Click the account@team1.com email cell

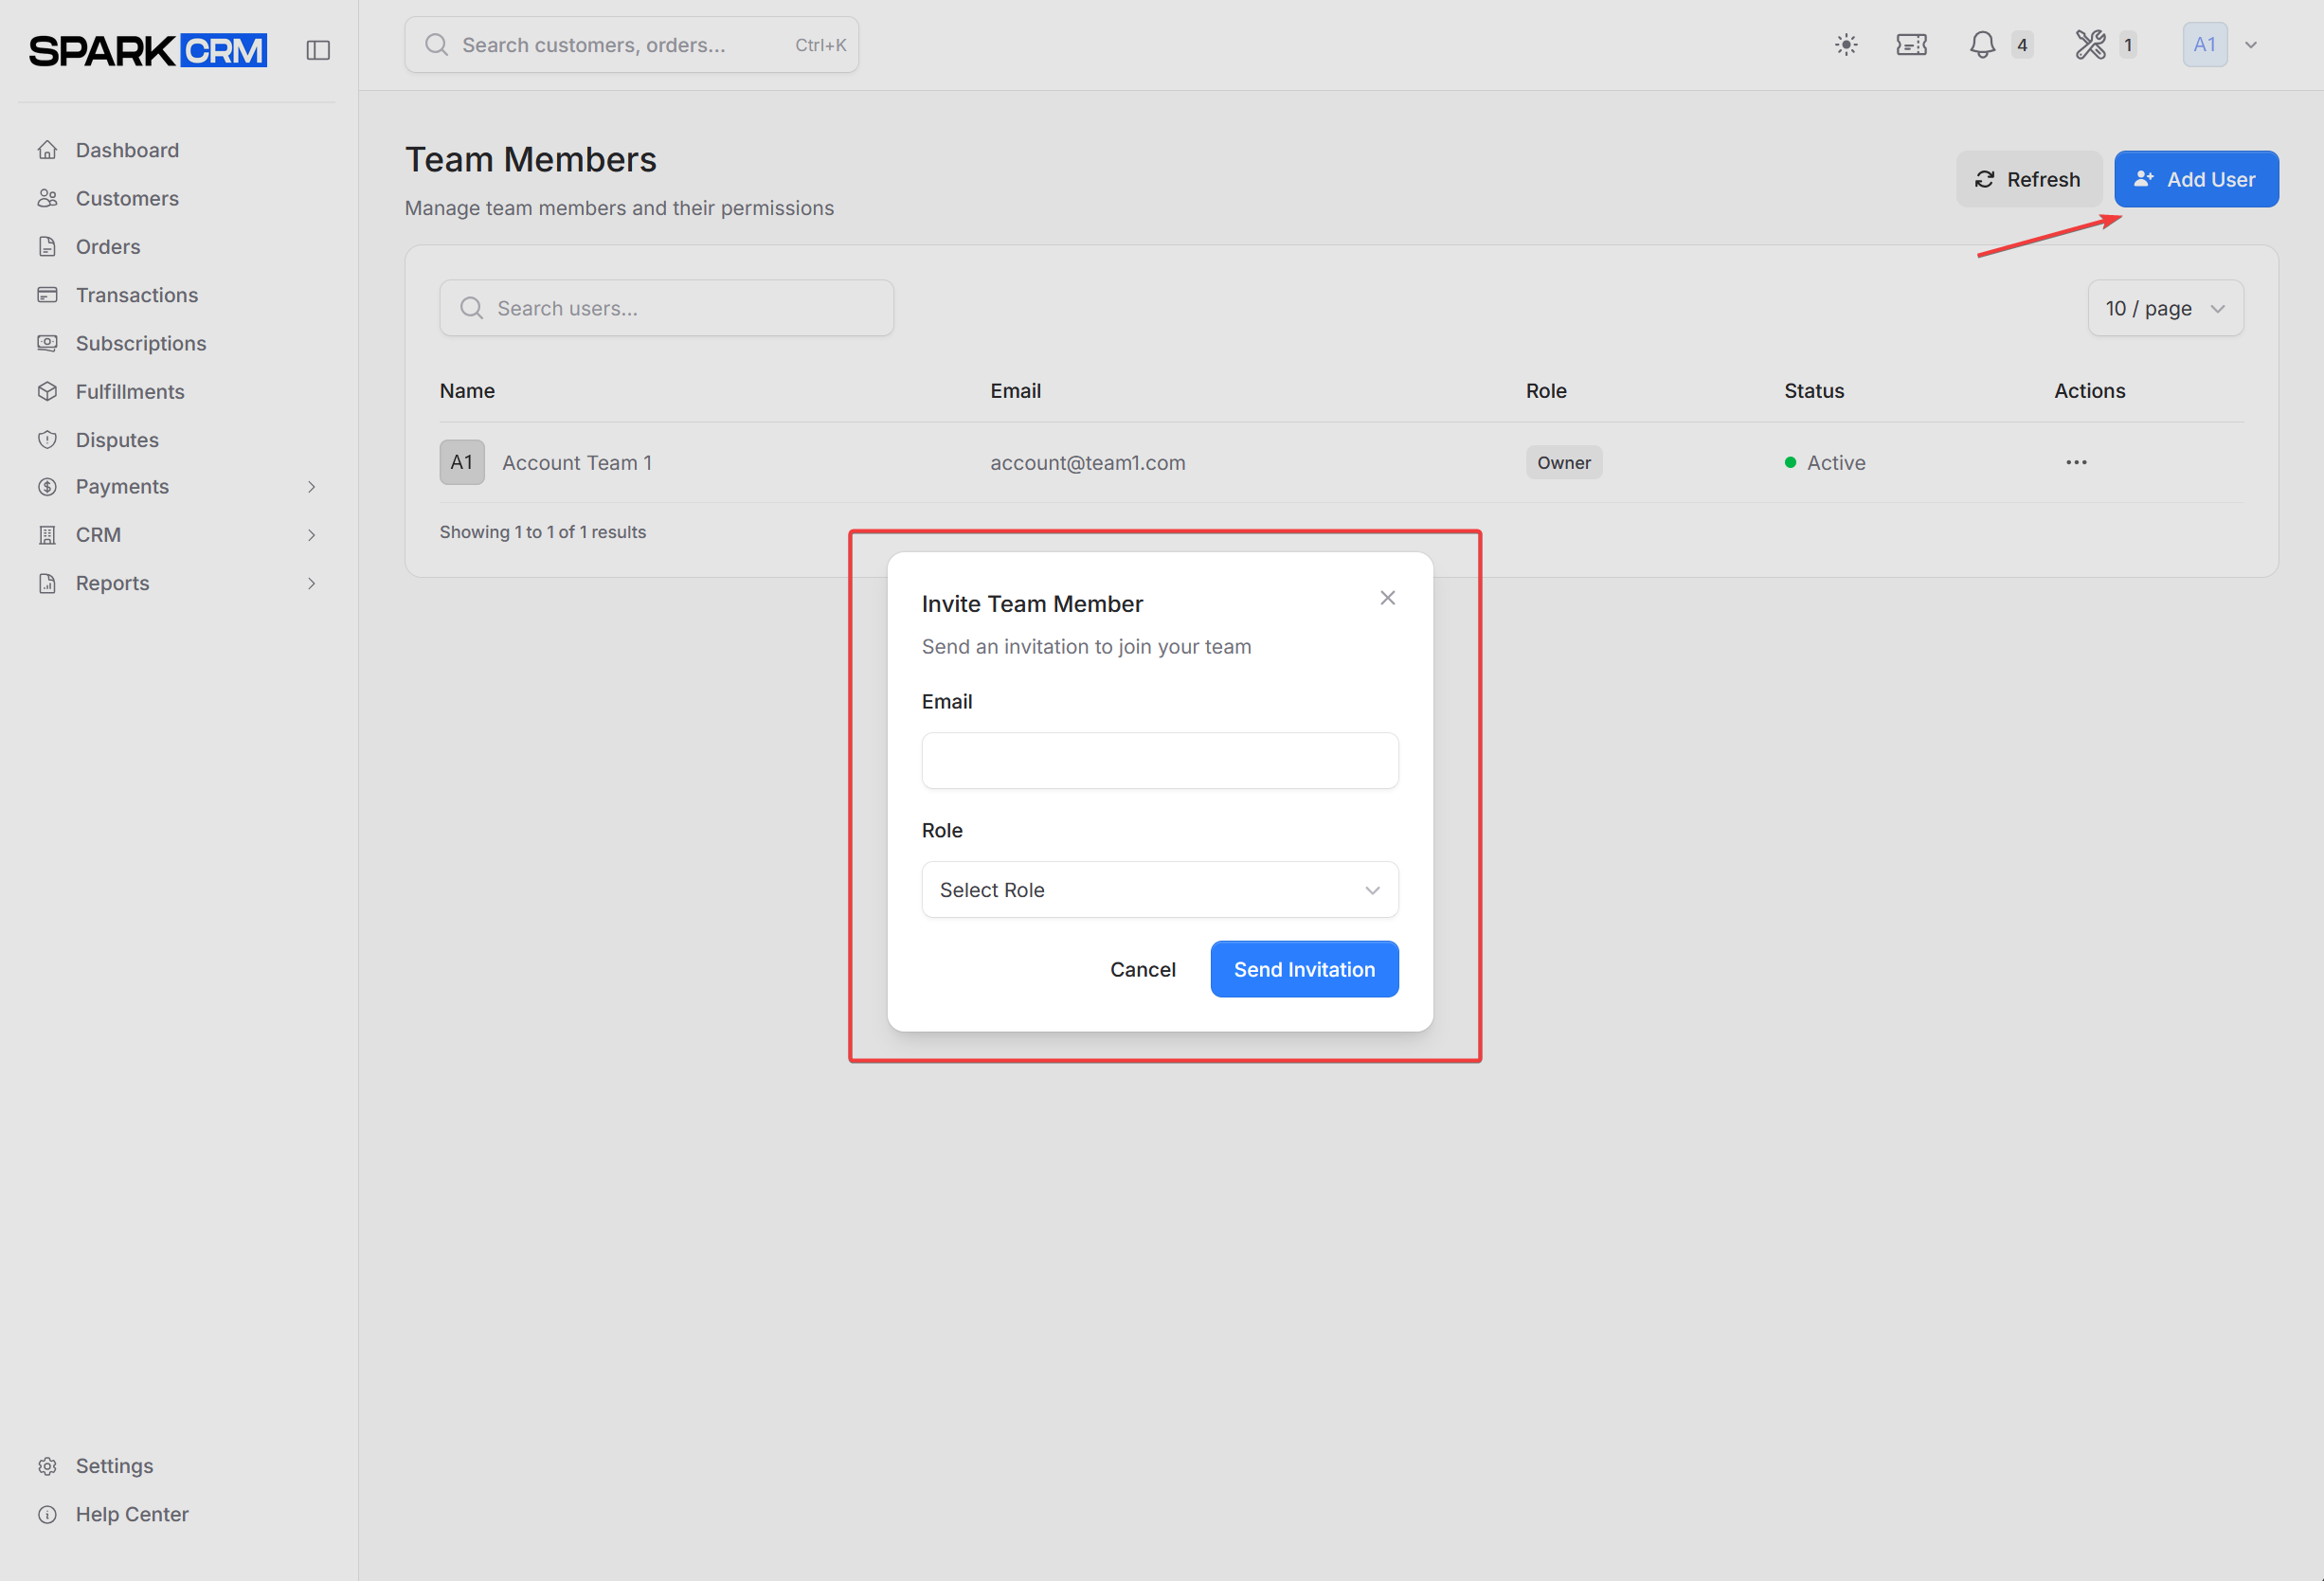(1088, 463)
